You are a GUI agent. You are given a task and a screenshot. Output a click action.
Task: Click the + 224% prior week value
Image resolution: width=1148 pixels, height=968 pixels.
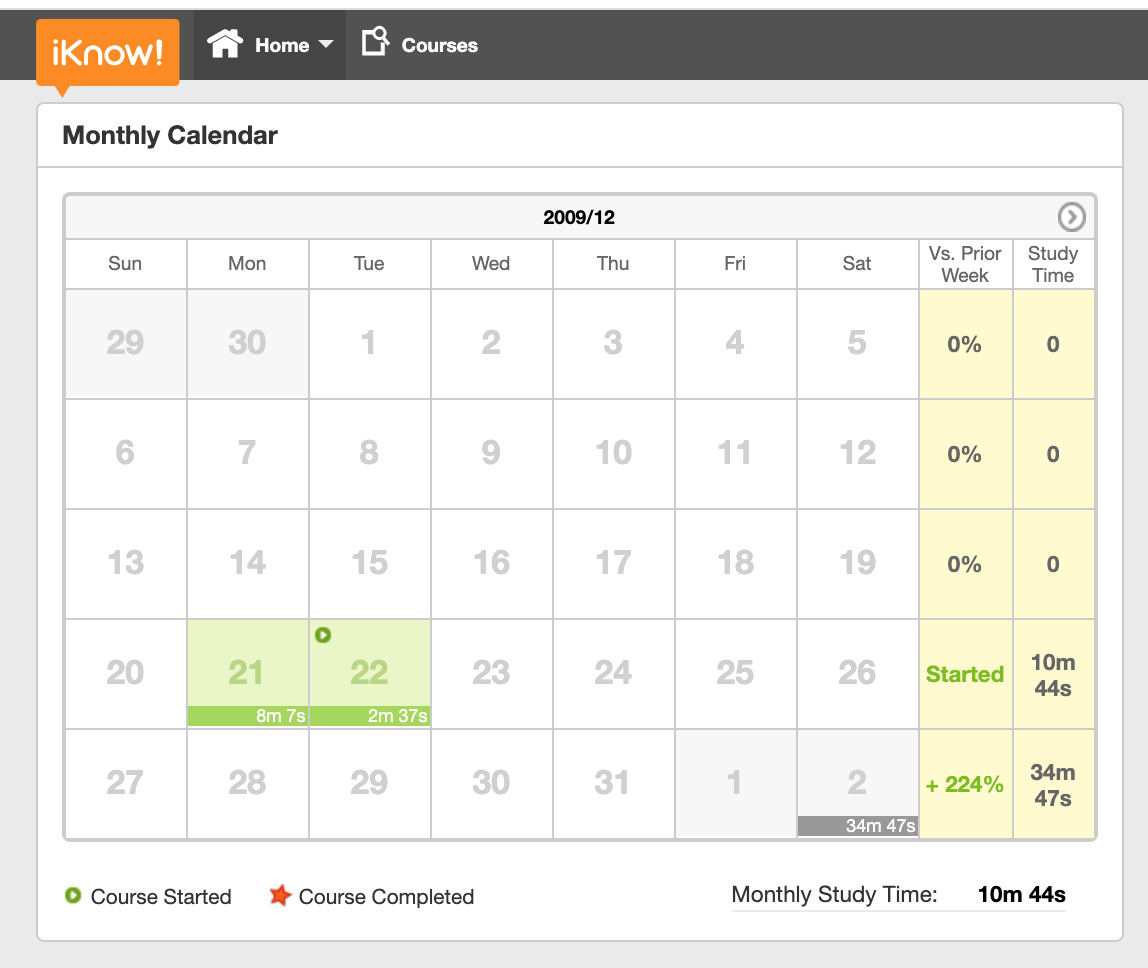(965, 785)
